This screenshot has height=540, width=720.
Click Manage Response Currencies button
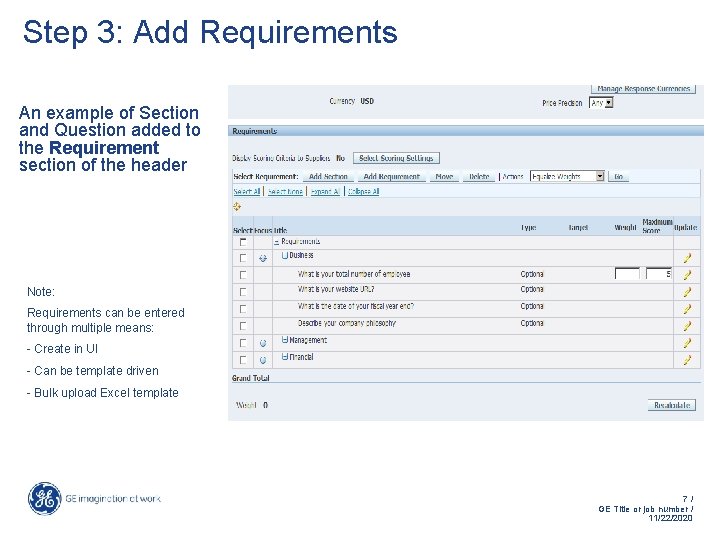(643, 89)
